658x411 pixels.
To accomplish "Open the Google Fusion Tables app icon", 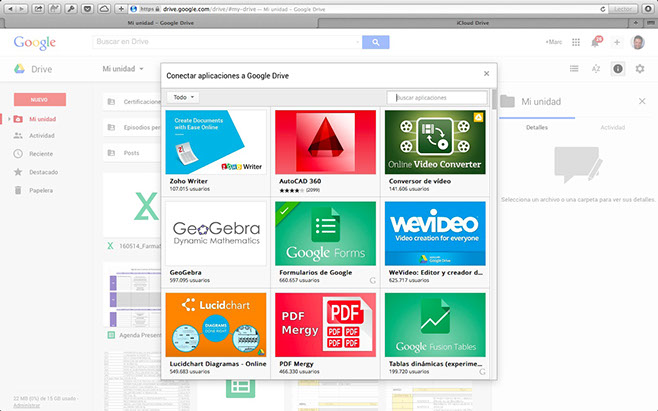I will point(435,325).
